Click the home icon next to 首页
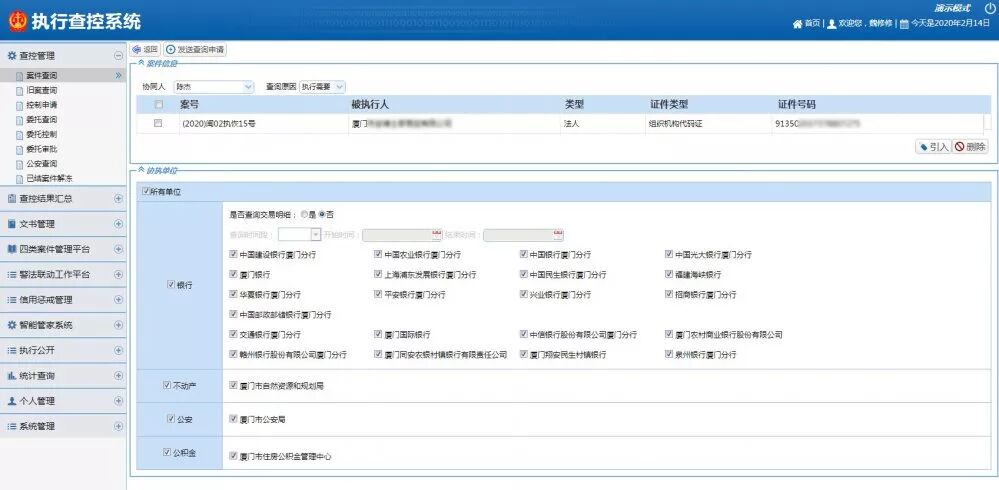 [797, 24]
